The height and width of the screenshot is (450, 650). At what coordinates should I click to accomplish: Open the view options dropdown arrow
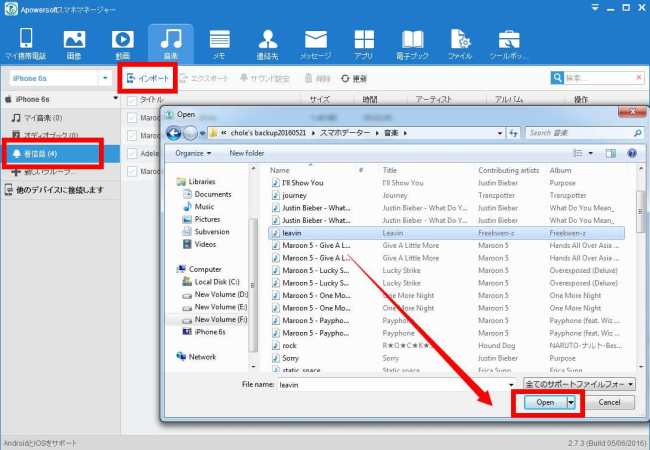[591, 154]
